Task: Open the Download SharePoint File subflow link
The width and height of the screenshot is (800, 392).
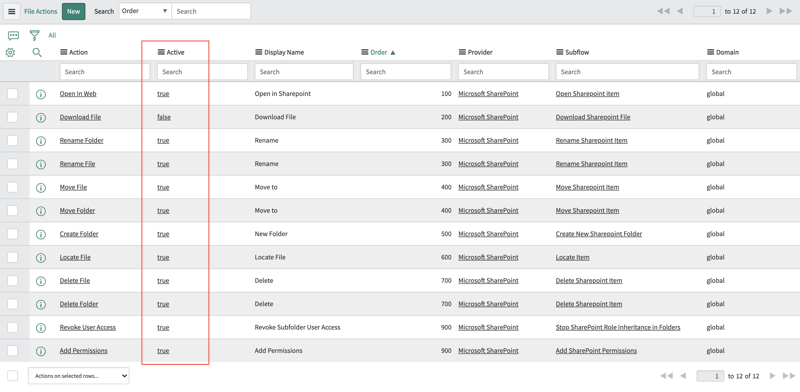Action: pos(593,117)
